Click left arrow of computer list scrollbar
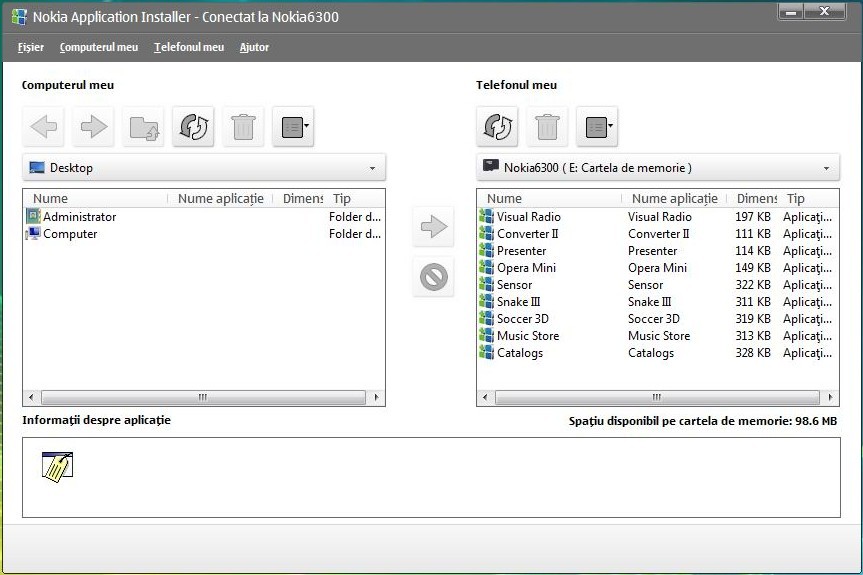 tap(31, 397)
